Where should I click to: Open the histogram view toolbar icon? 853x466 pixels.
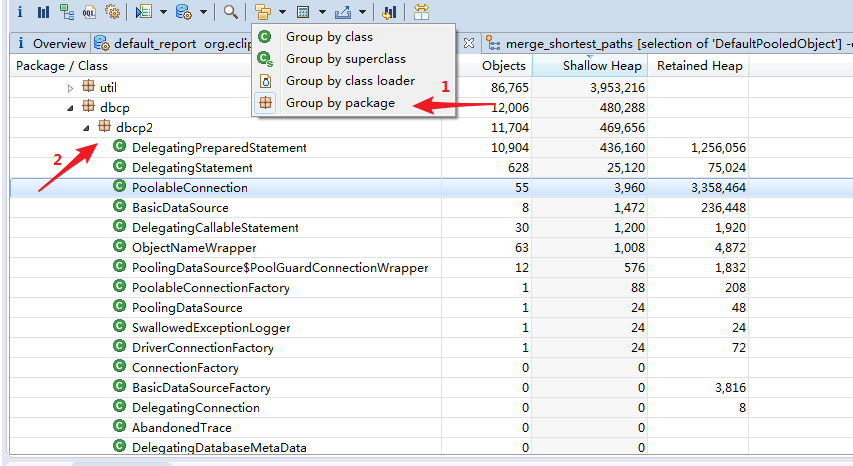click(x=43, y=12)
